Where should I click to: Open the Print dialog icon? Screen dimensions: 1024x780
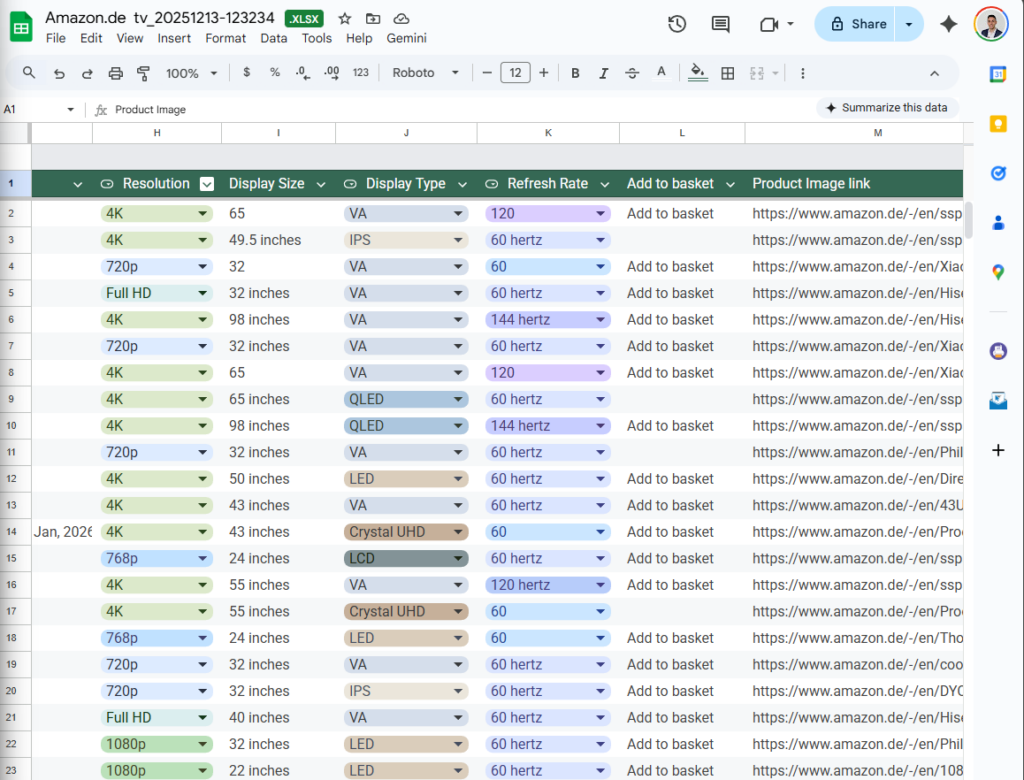tap(114, 73)
